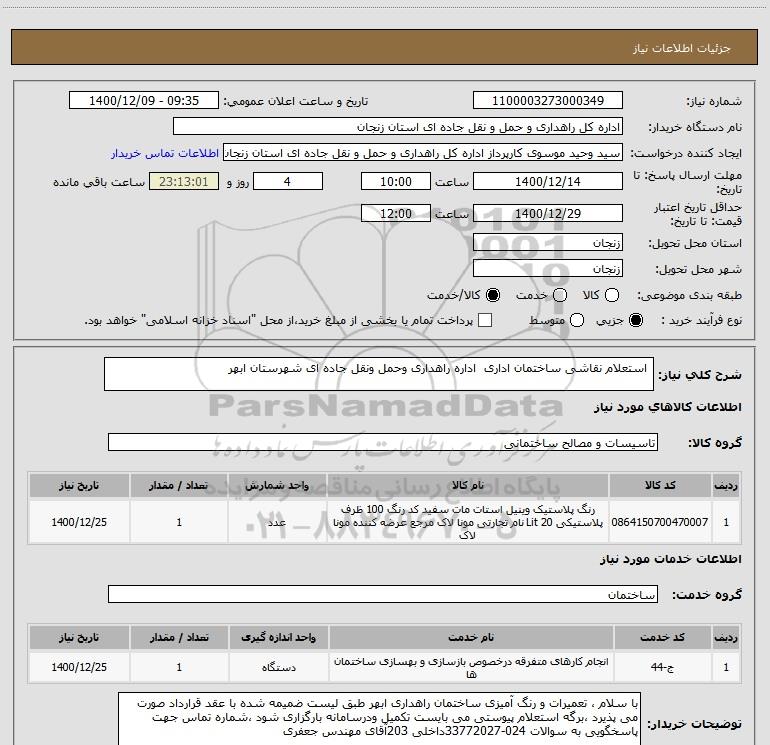Click the response deadline date 1400/12/14

548,182
